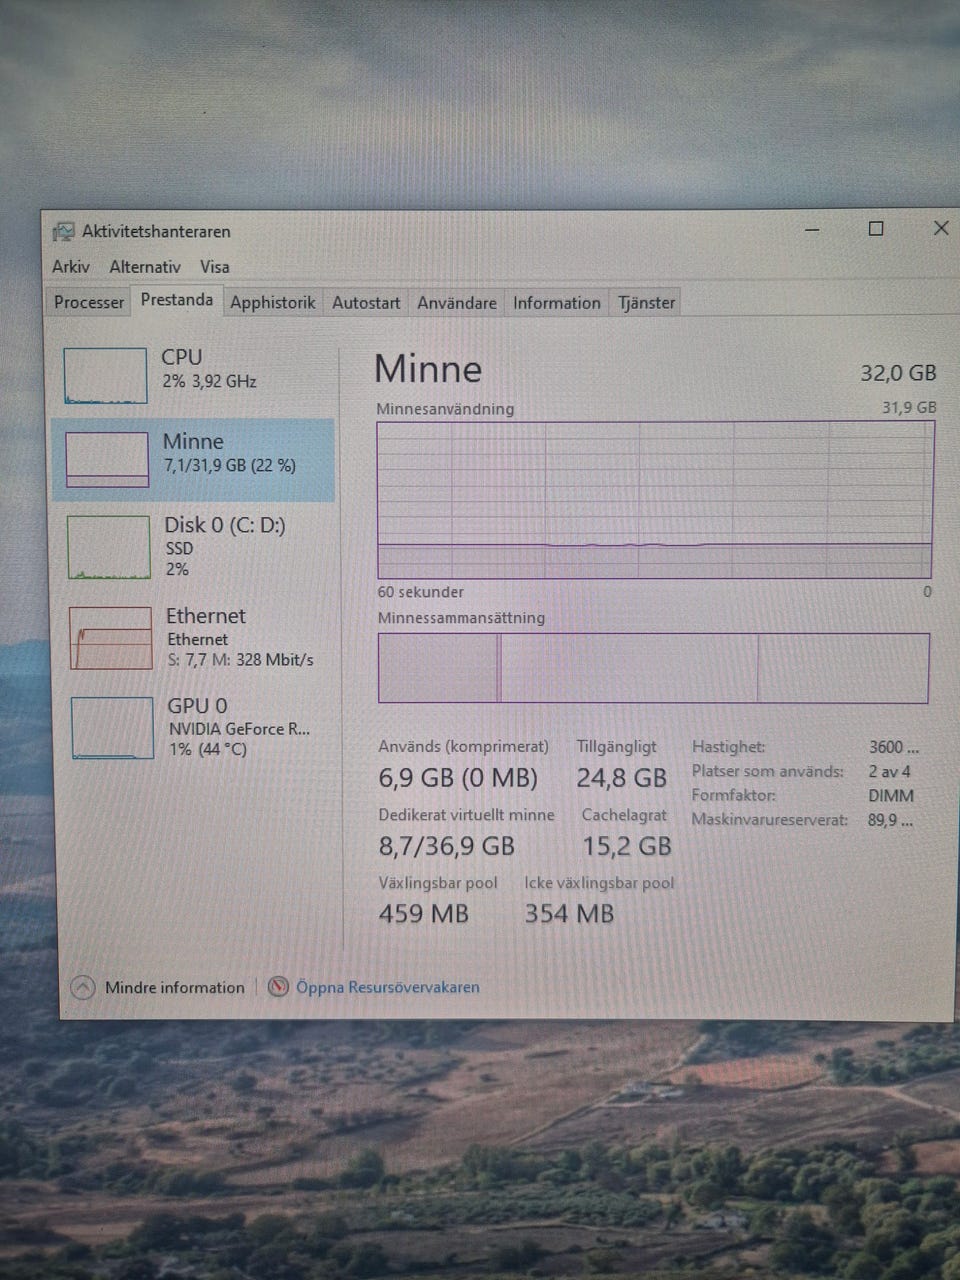Open the Visa menu

click(x=214, y=267)
